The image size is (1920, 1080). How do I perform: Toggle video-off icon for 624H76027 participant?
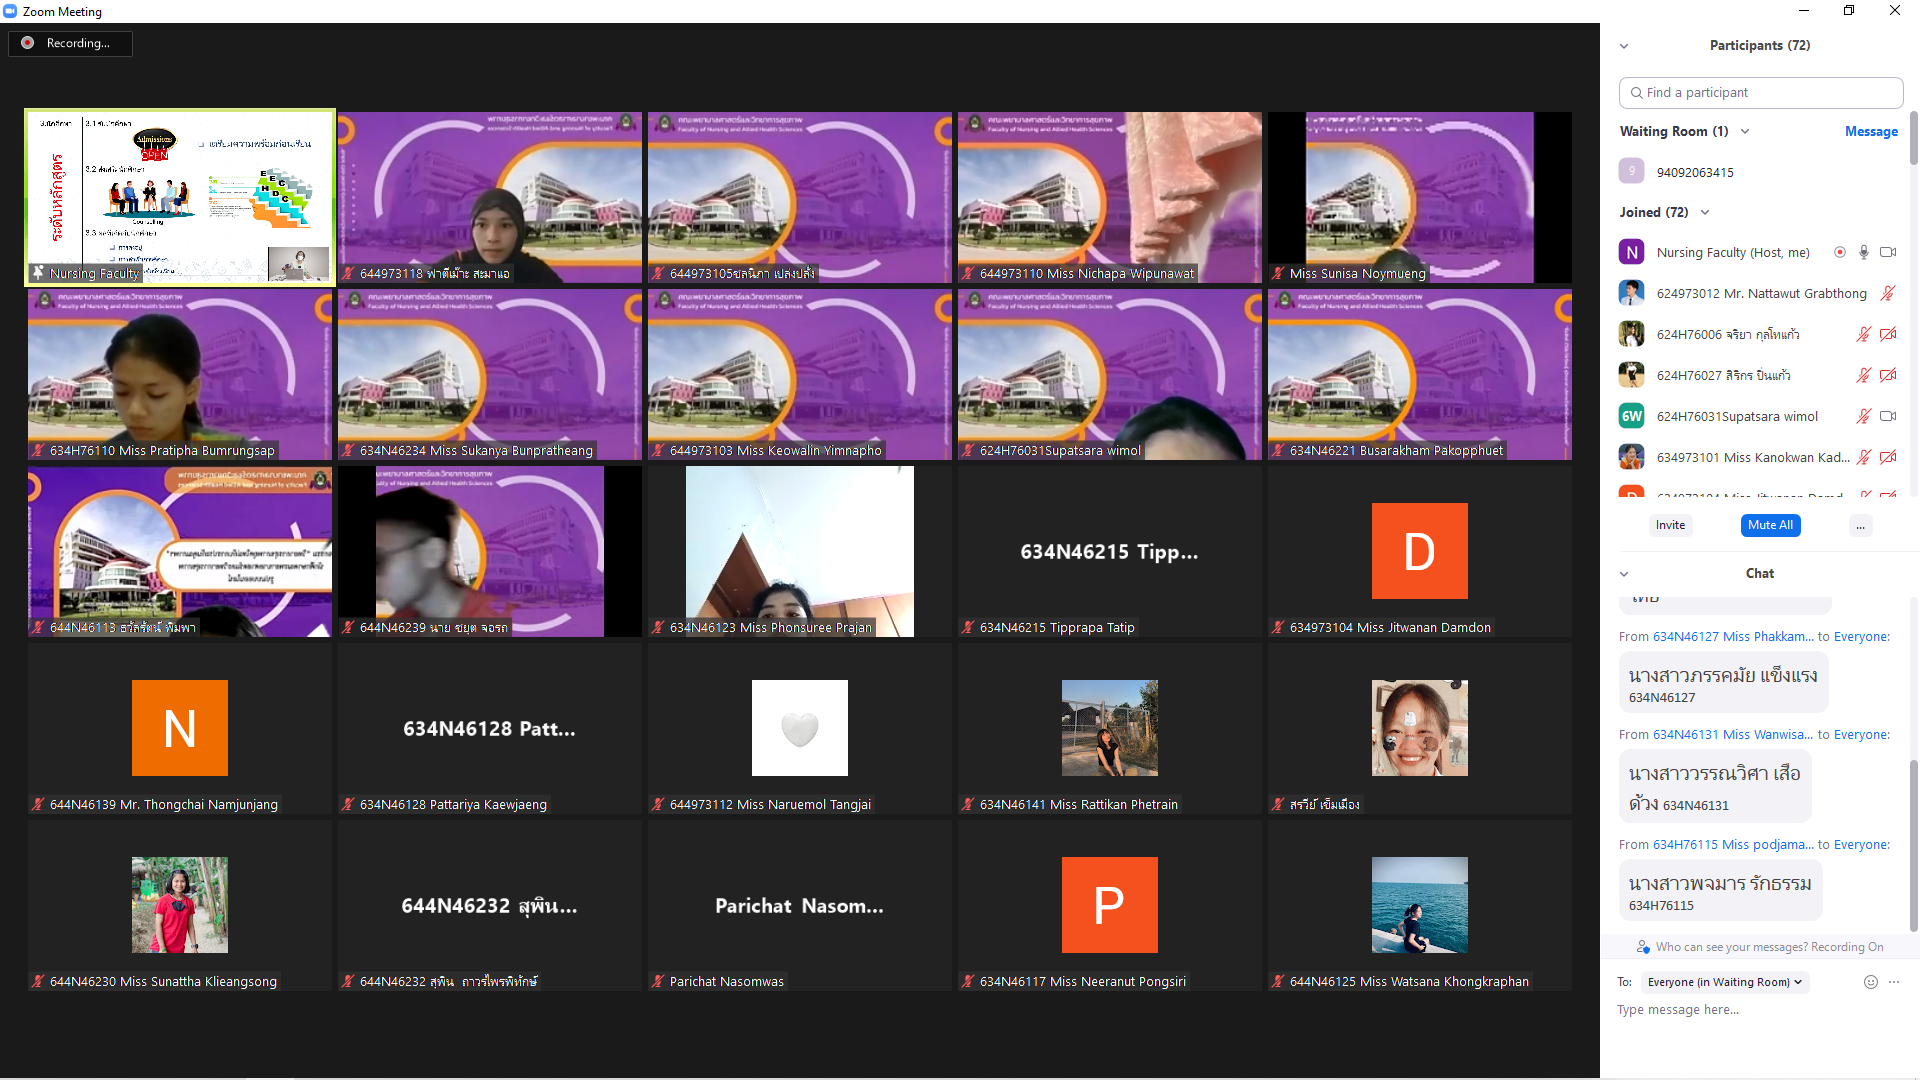1888,376
